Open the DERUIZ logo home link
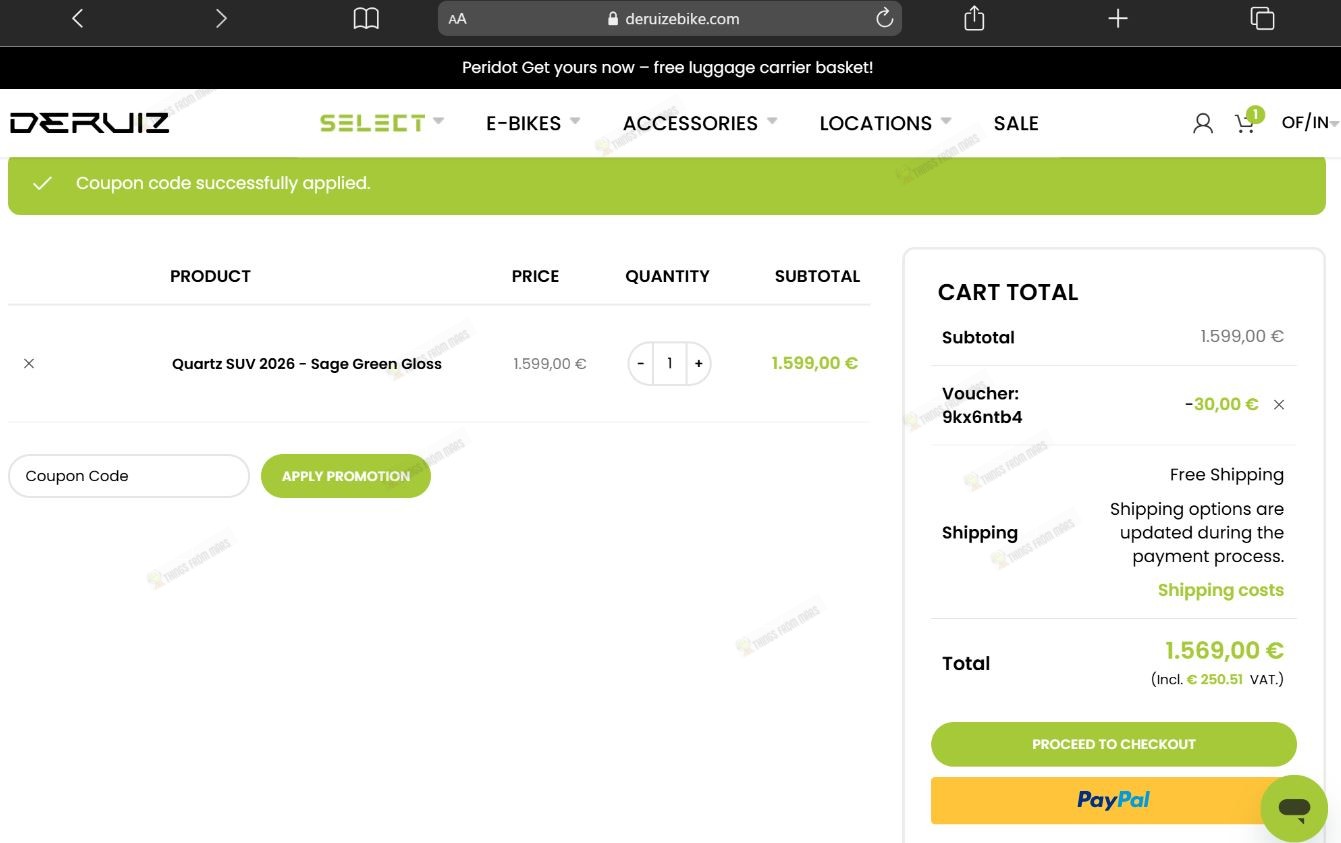This screenshot has height=843, width=1341. pos(90,123)
